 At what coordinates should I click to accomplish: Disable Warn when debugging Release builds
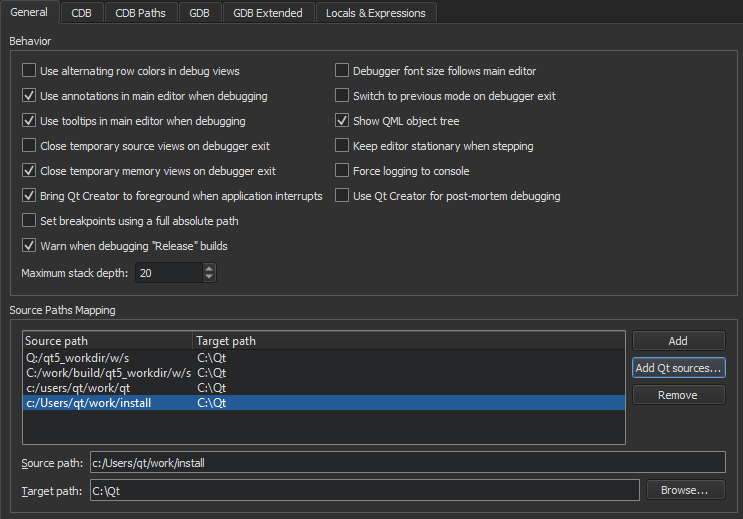coord(29,246)
